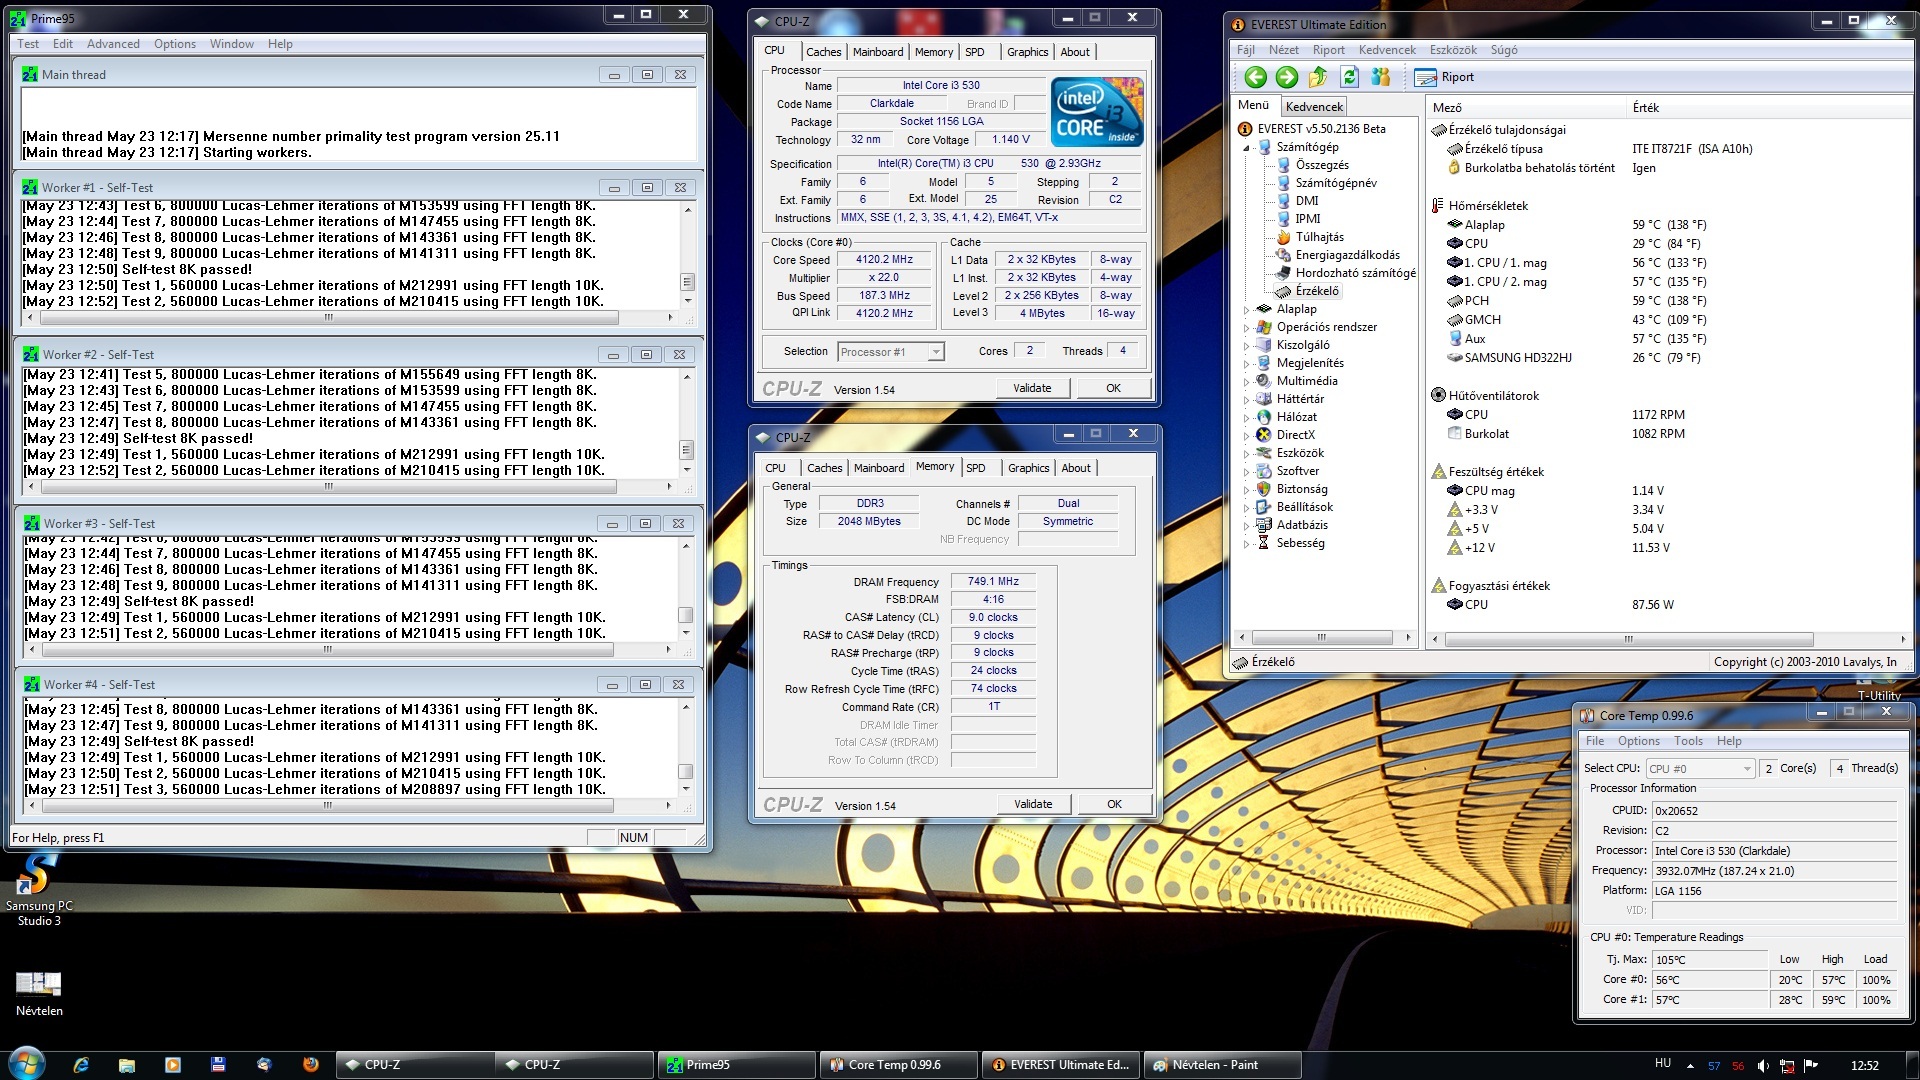Viewport: 1920px width, 1080px height.
Task: Select Sebesség in EVEREST tree
Action: pyautogui.click(x=1300, y=543)
